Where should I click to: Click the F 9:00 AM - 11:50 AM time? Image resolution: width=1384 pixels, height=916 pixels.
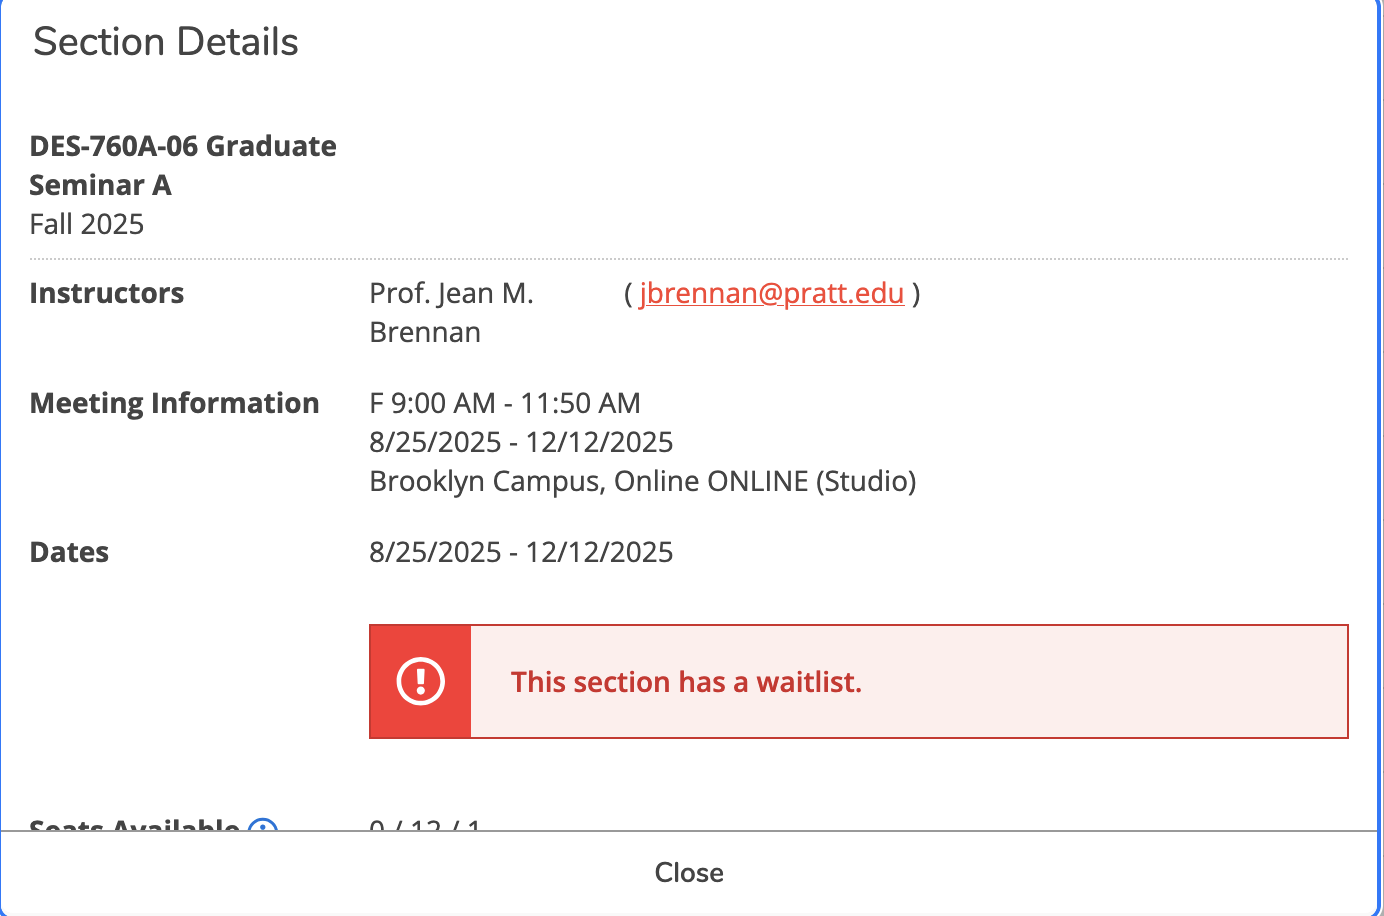click(505, 403)
